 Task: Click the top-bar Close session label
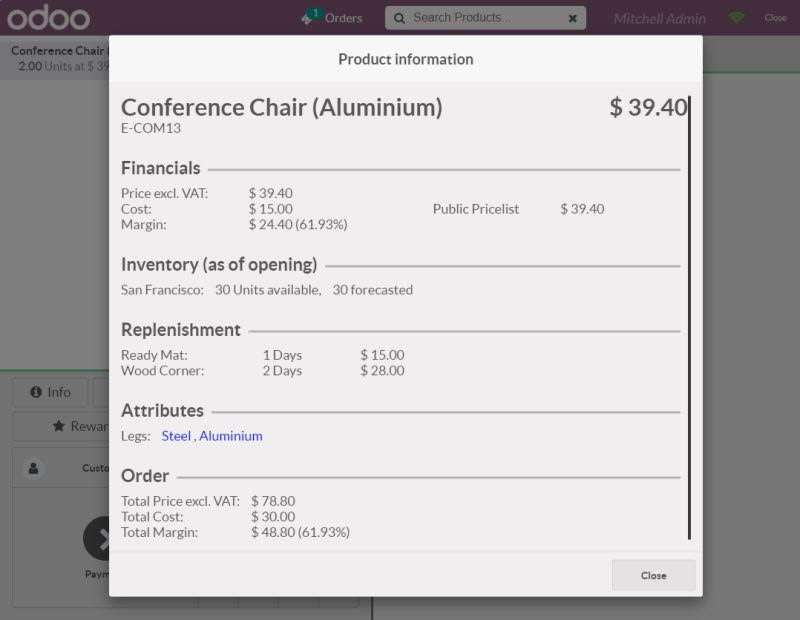775,18
